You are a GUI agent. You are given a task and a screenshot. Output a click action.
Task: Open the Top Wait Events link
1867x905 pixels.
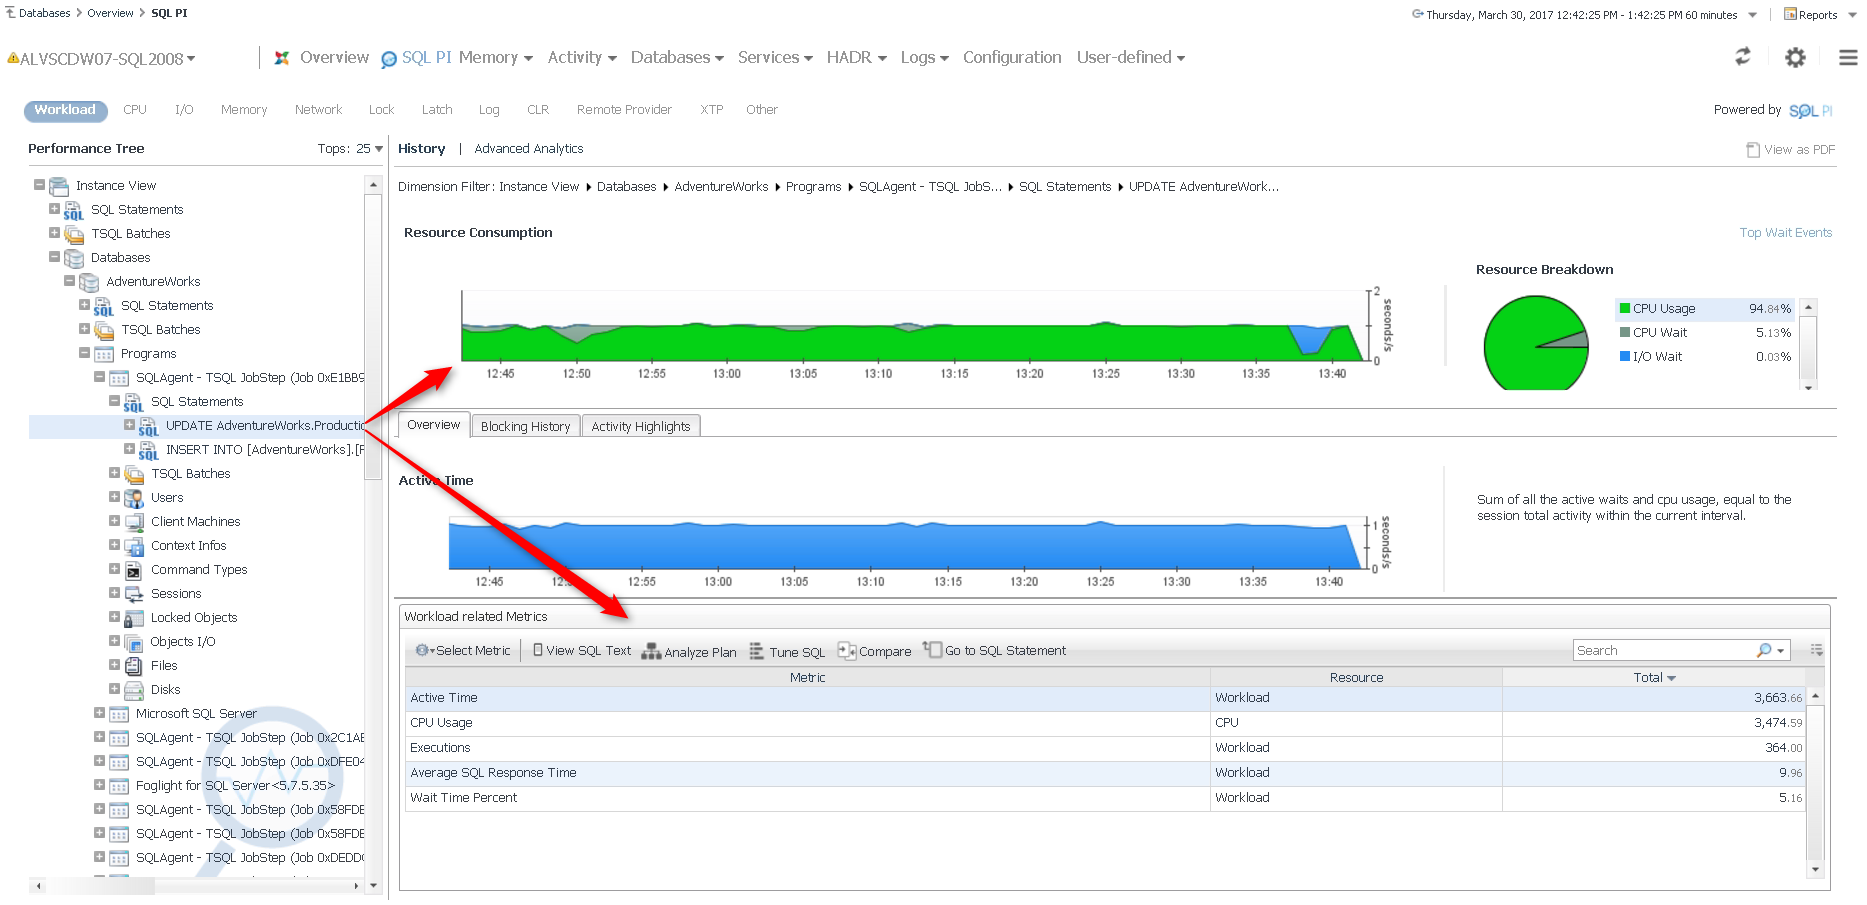click(x=1785, y=233)
